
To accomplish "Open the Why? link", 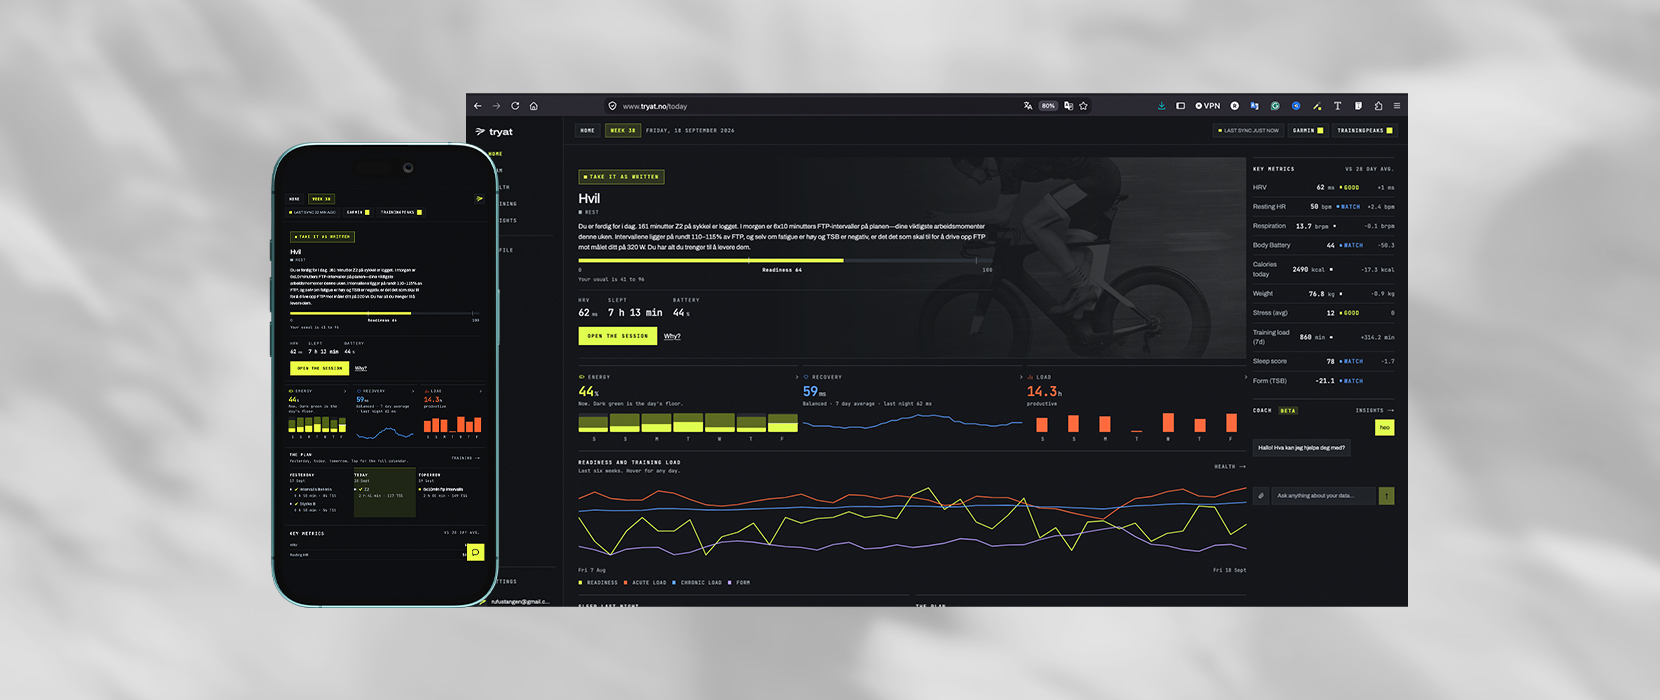I will click(672, 336).
